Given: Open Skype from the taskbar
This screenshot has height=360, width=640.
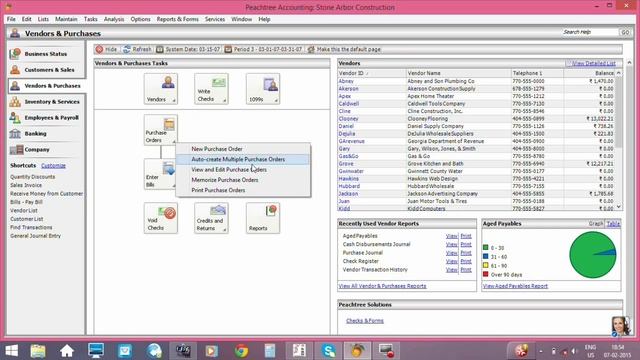Looking at the screenshot, I should [328, 351].
